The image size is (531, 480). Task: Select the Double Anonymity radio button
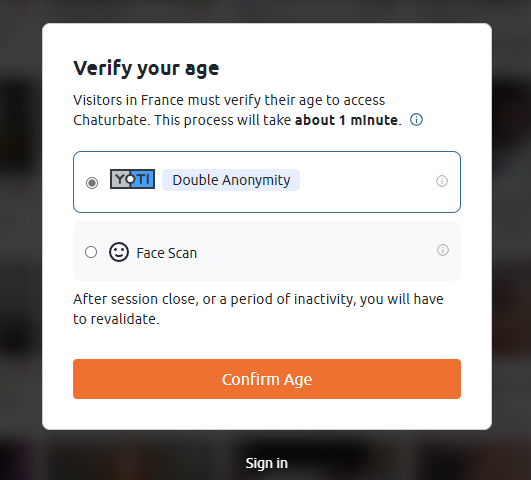point(92,183)
